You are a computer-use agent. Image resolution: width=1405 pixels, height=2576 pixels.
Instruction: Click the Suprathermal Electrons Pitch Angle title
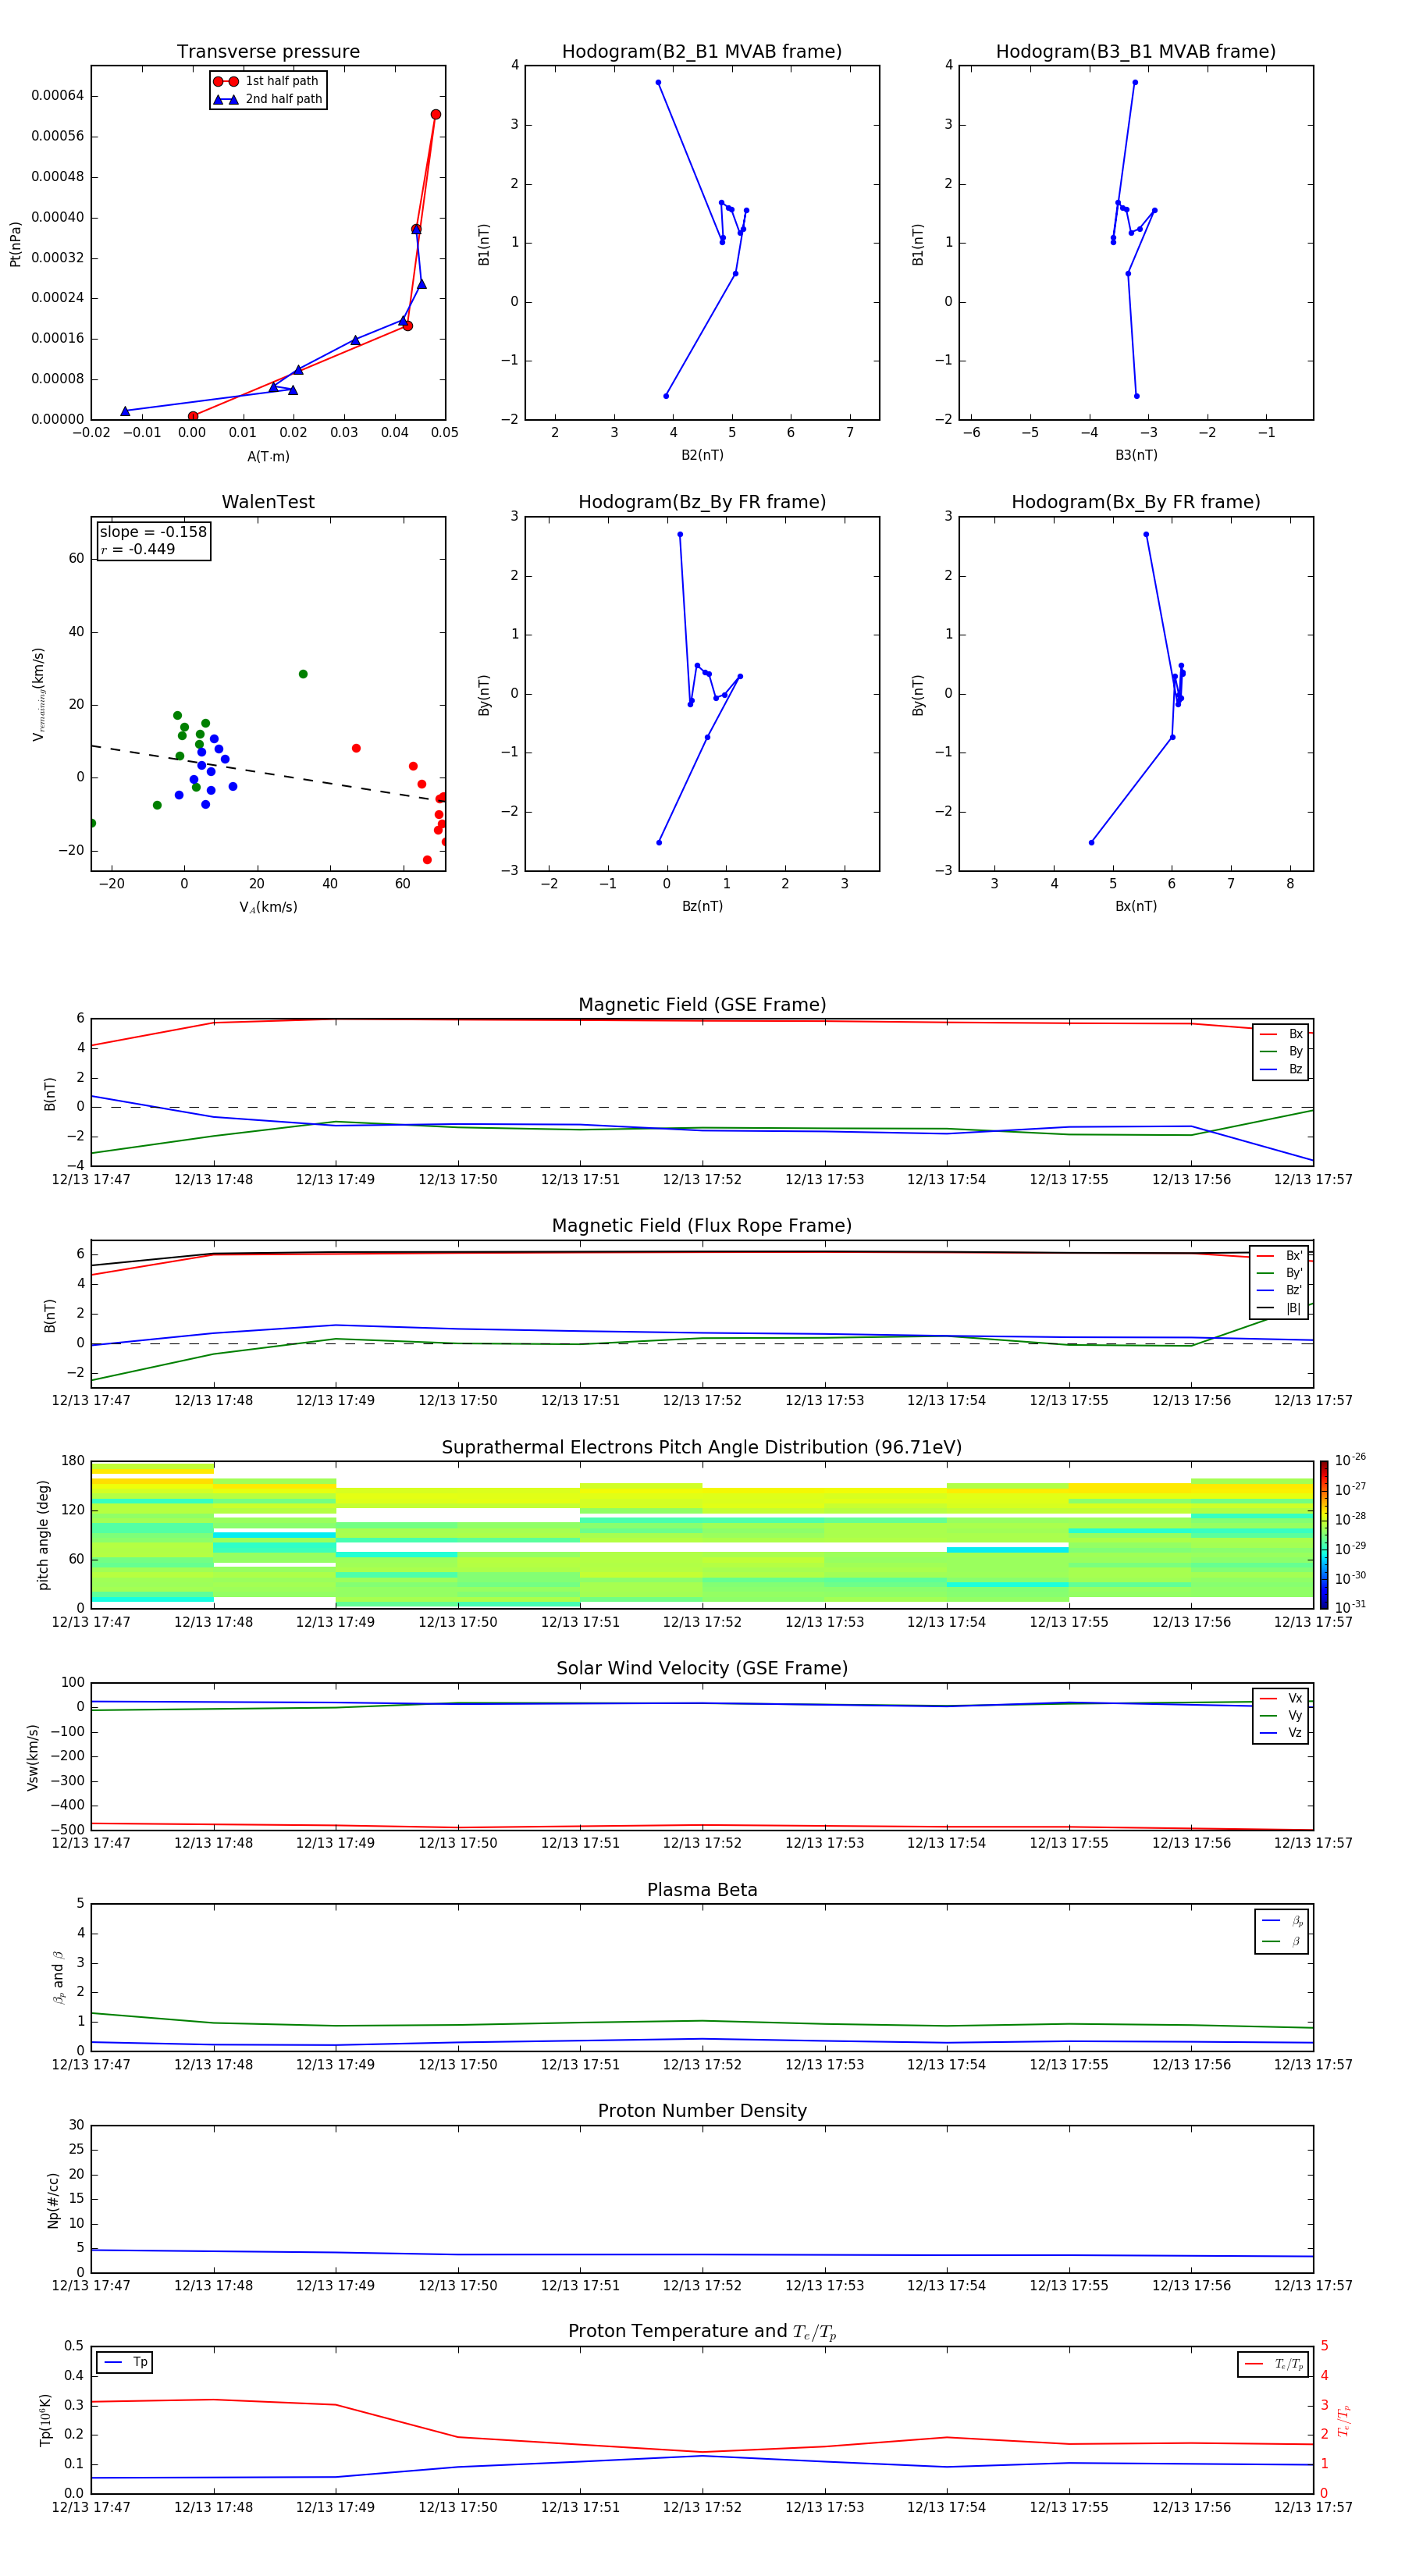coord(702,1447)
